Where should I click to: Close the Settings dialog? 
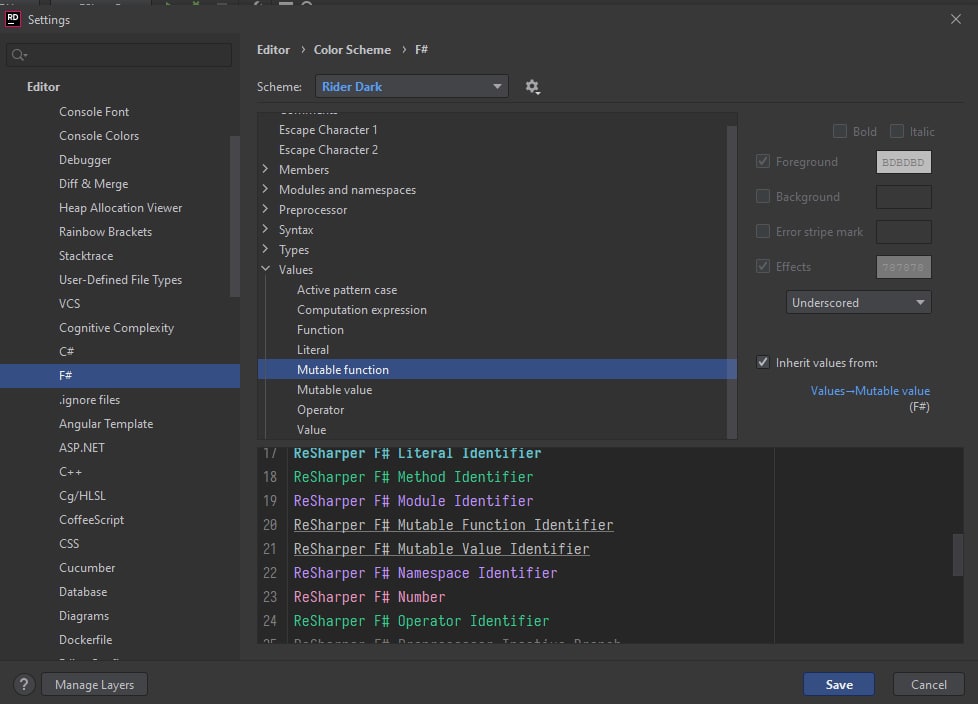point(956,19)
